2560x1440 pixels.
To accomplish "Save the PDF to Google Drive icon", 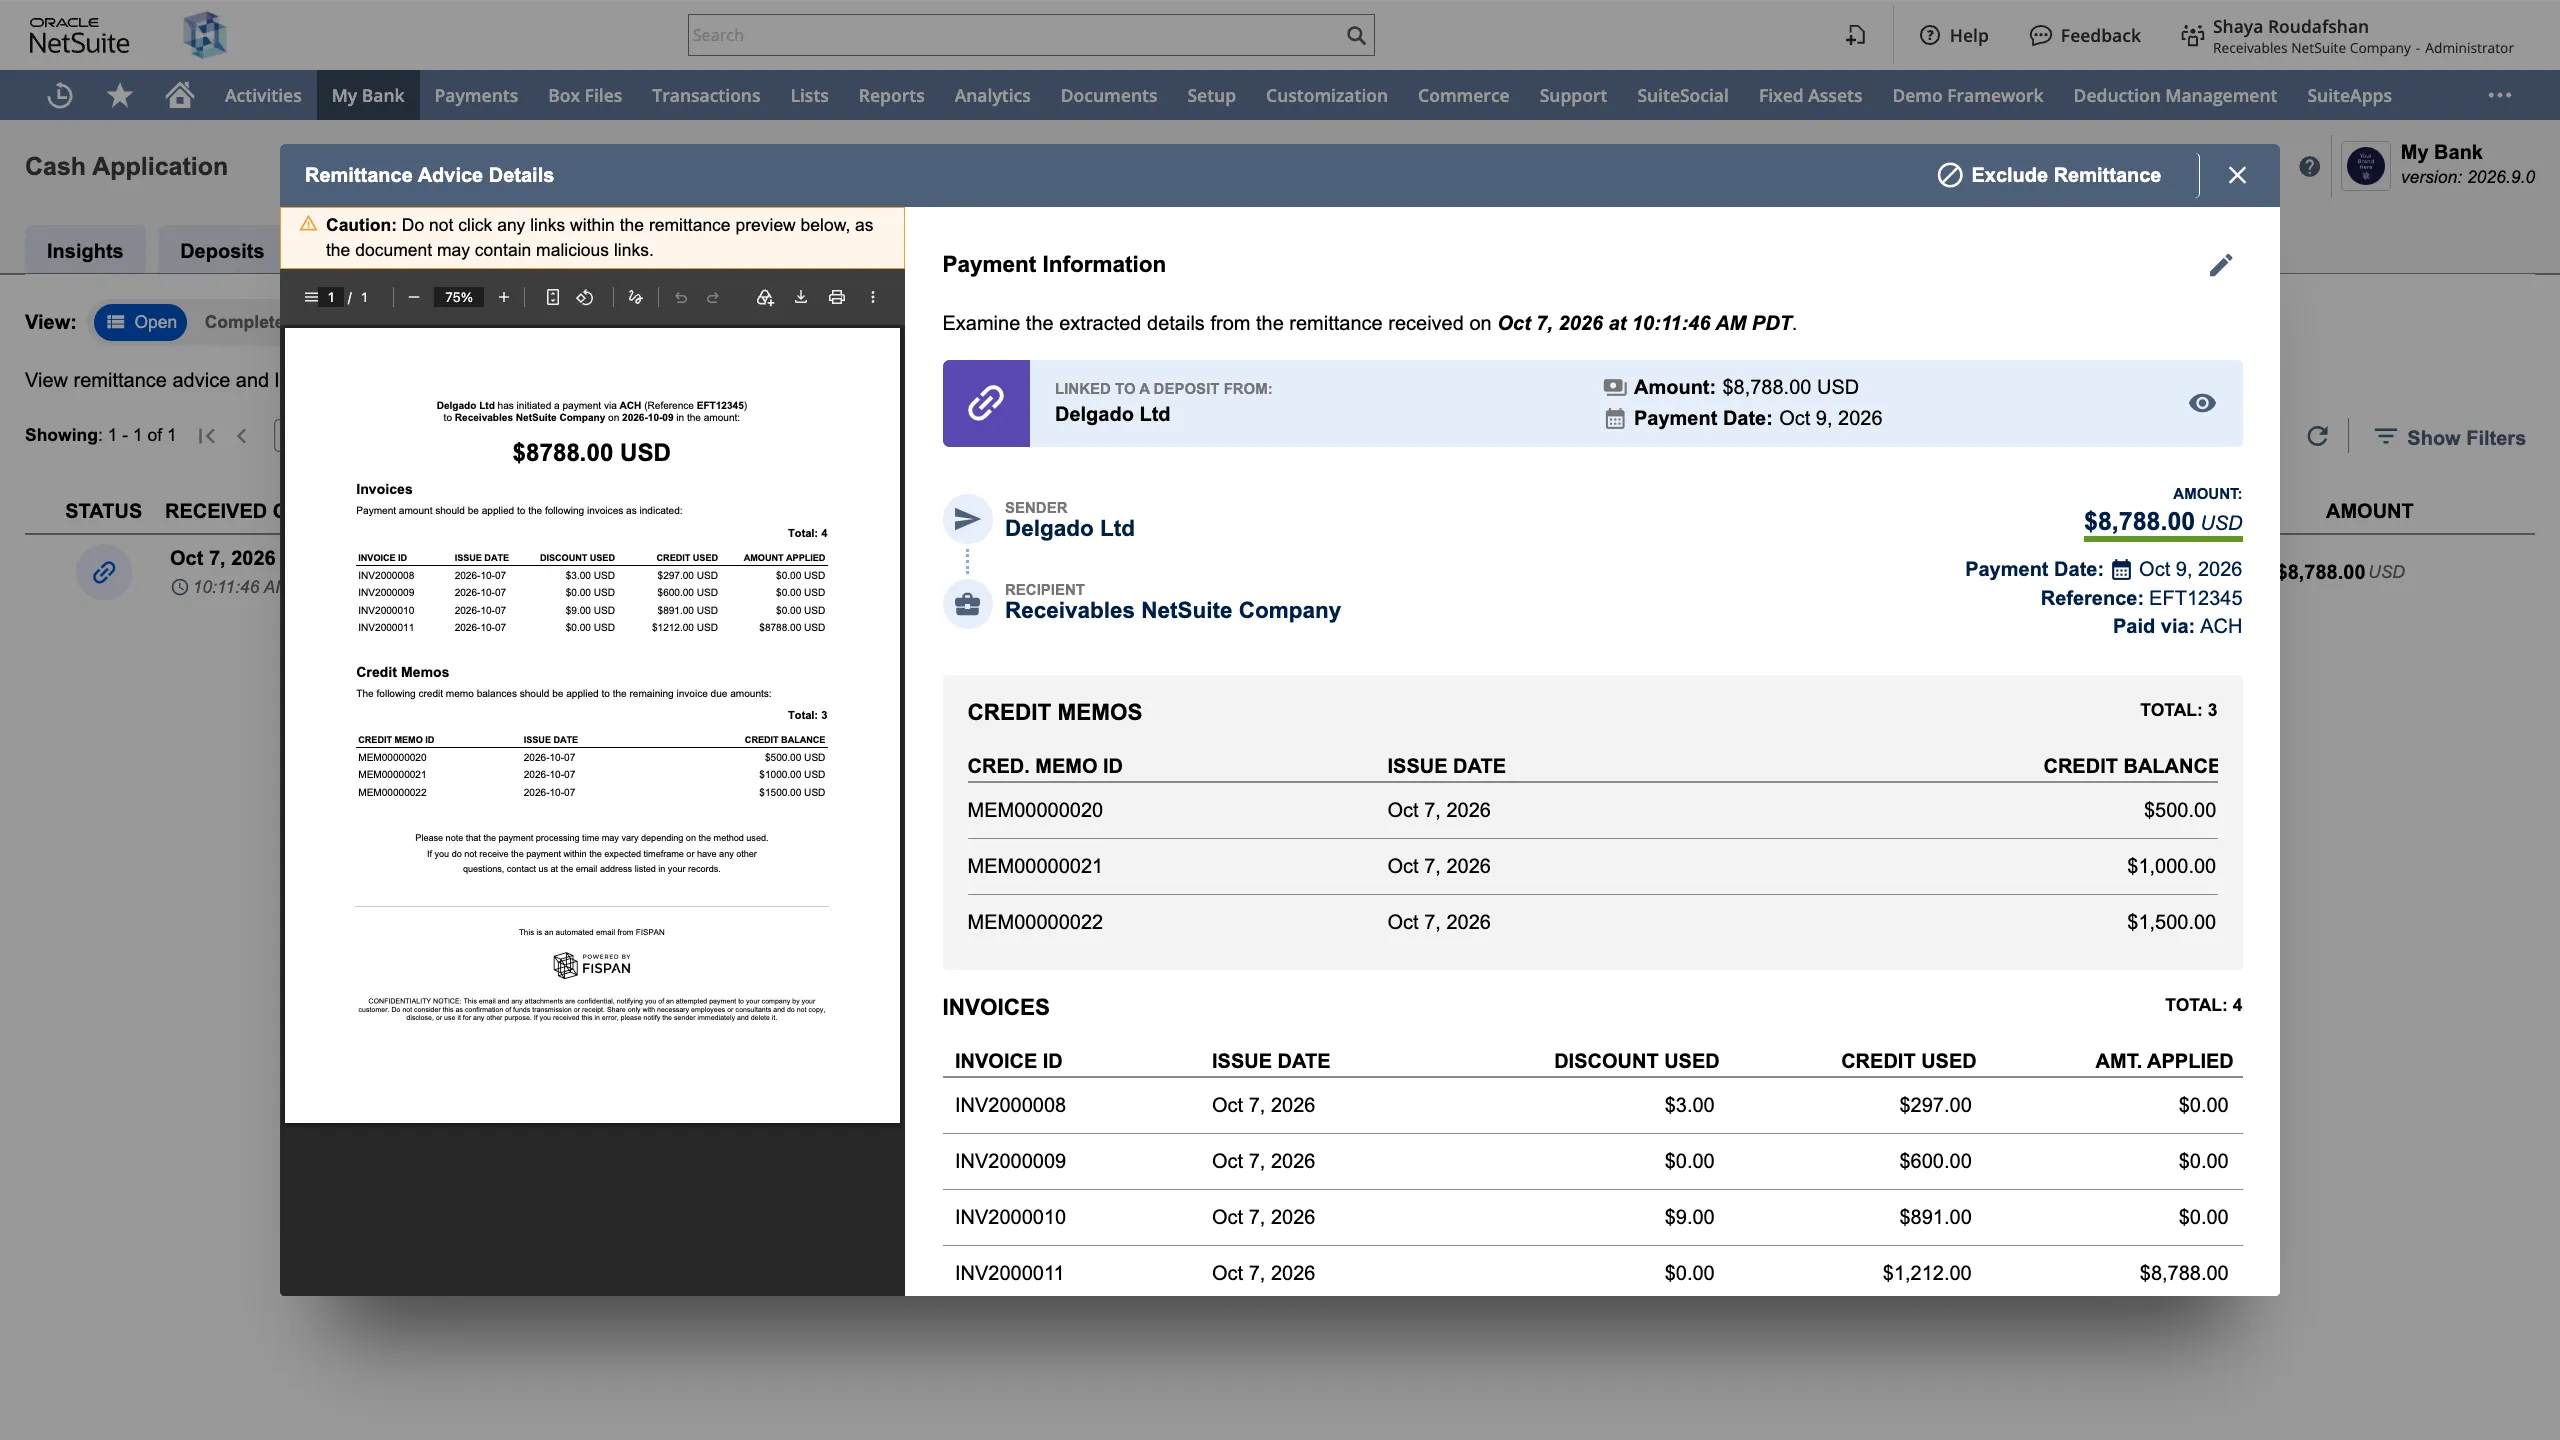I will 765,297.
